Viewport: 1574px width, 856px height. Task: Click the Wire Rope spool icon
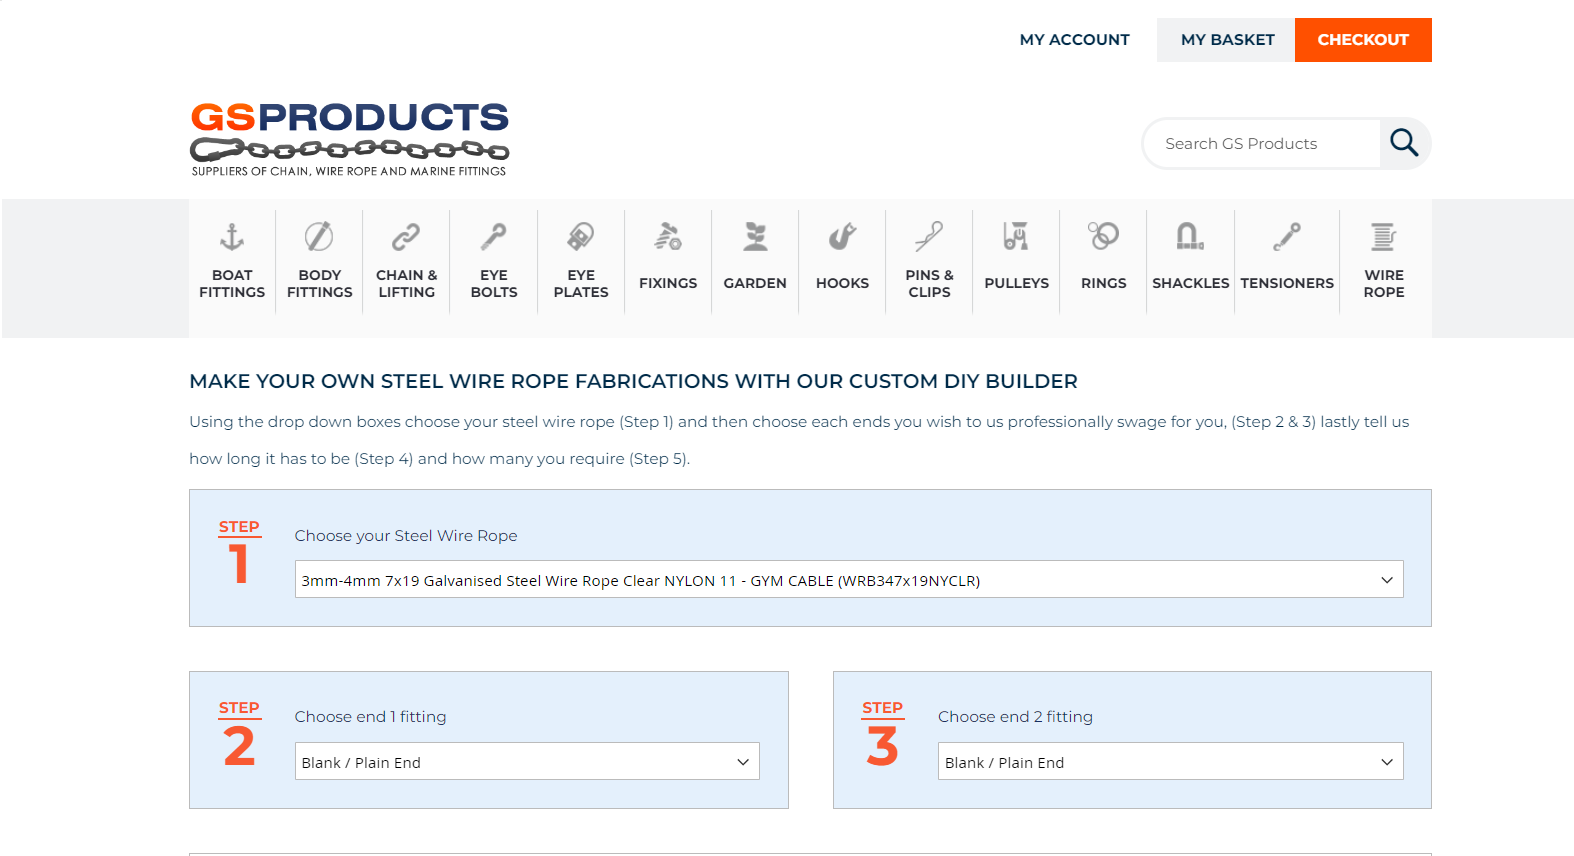coord(1384,237)
